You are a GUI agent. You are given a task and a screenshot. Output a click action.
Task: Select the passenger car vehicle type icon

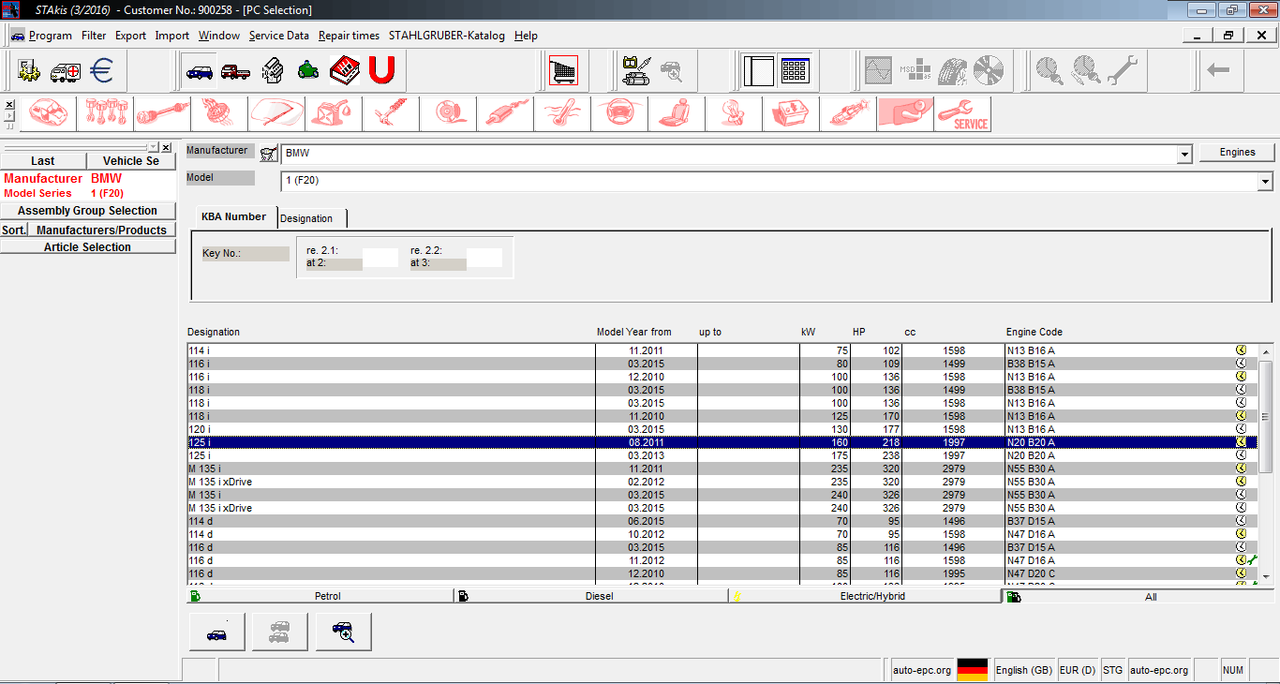(199, 71)
